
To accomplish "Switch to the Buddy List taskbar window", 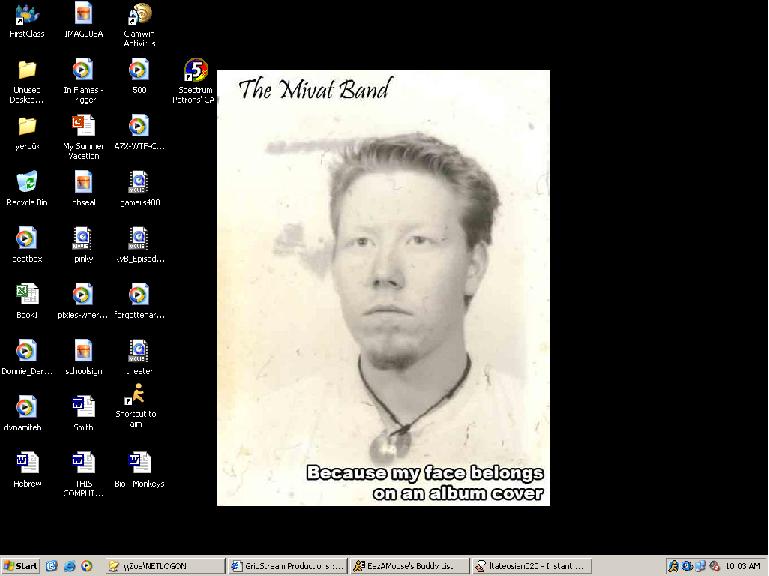I will tap(408, 566).
